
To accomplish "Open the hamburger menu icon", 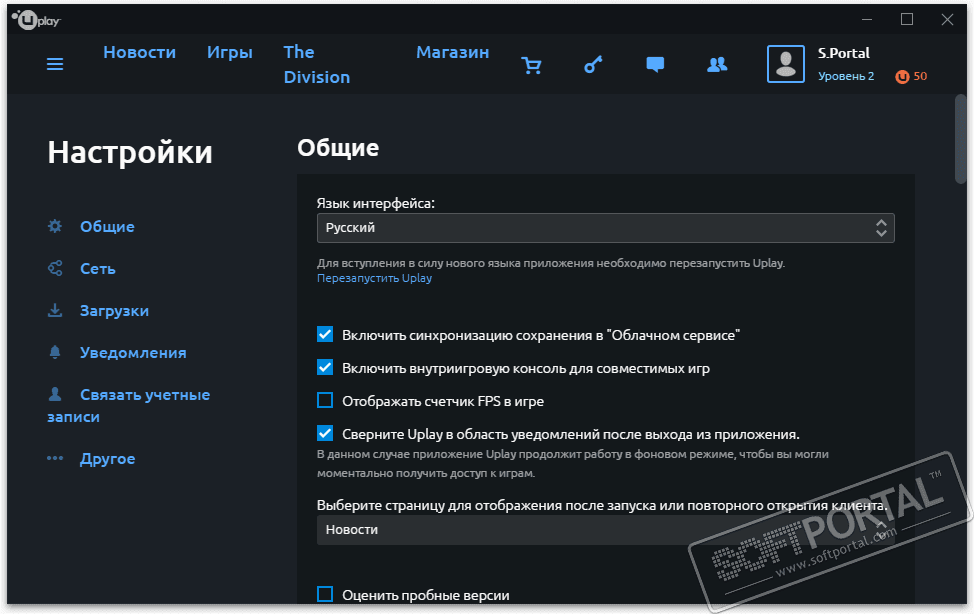I will [x=55, y=64].
